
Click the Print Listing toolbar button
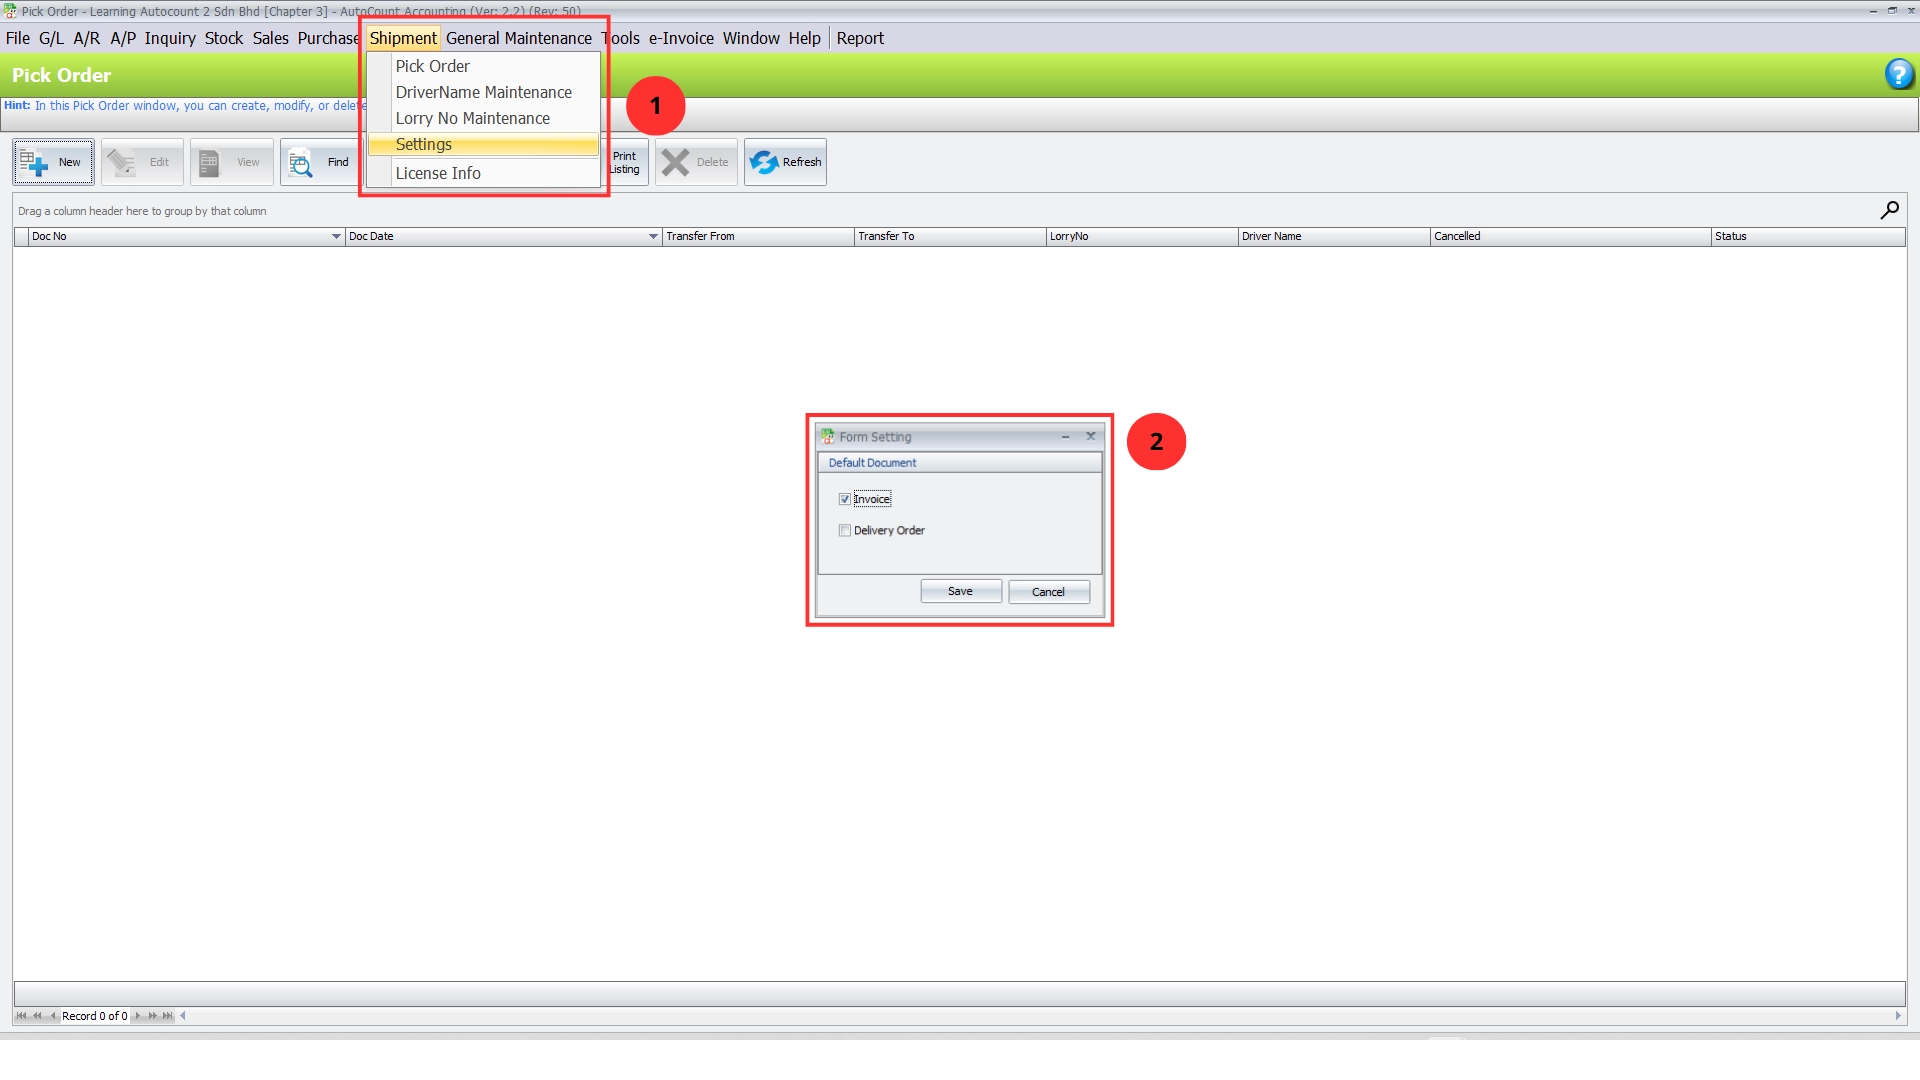tap(628, 162)
